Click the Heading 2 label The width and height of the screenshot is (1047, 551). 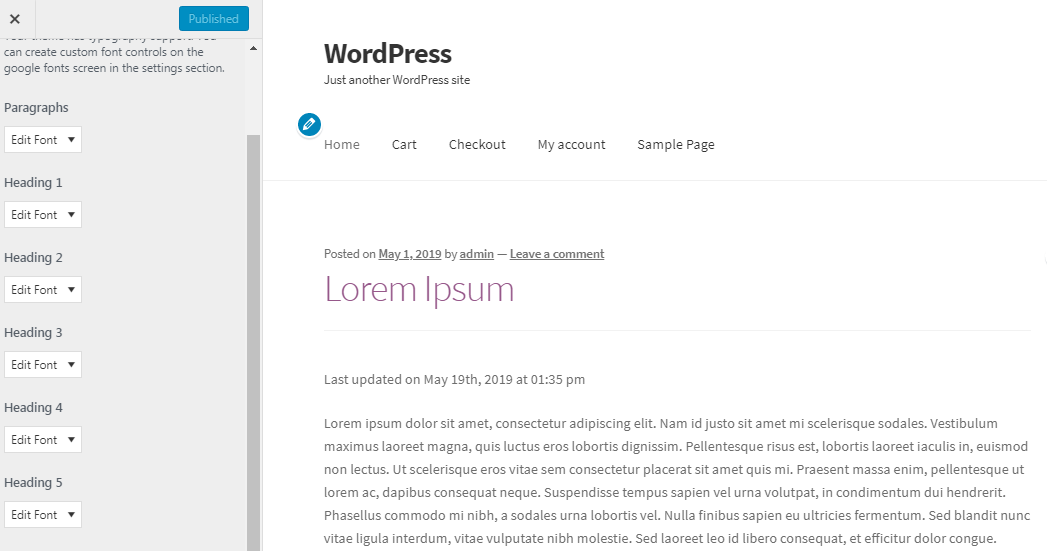point(33,257)
